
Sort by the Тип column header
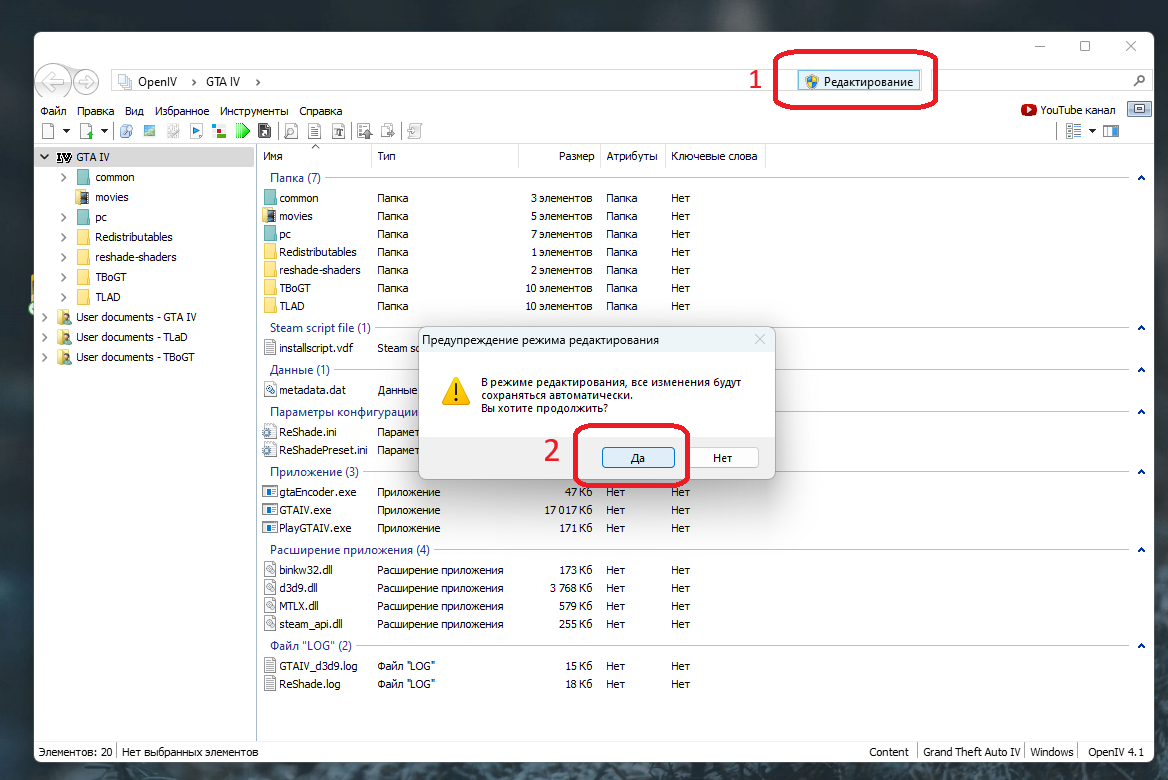pyautogui.click(x=445, y=156)
